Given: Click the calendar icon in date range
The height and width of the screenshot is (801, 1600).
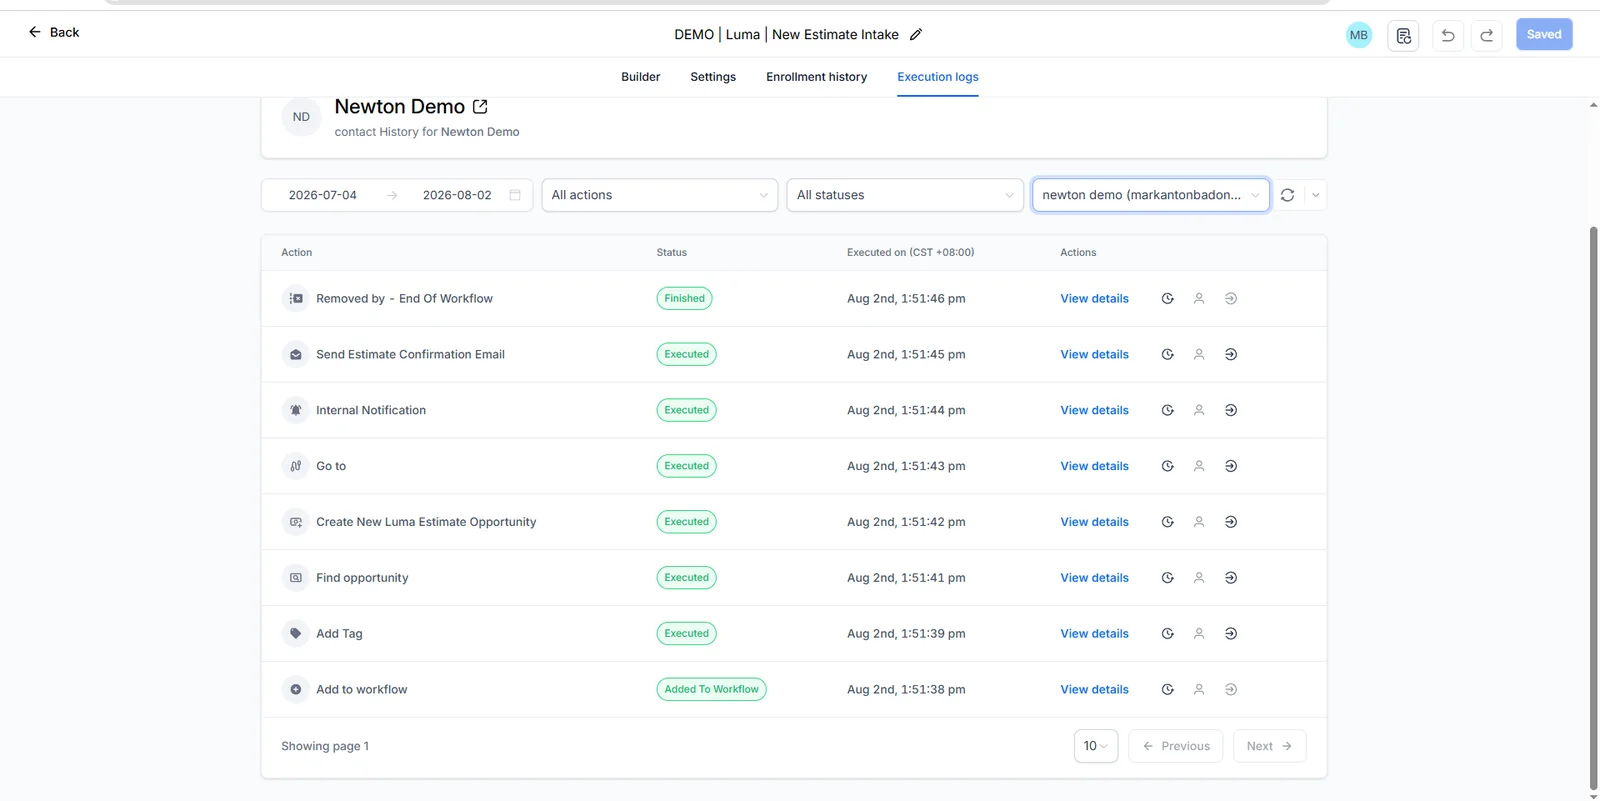Looking at the screenshot, I should 515,195.
